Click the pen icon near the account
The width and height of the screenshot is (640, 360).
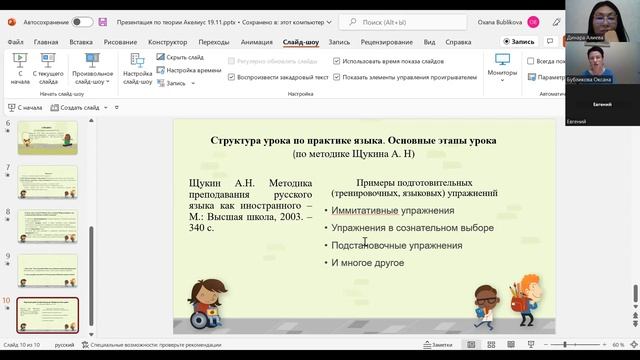[x=556, y=22]
